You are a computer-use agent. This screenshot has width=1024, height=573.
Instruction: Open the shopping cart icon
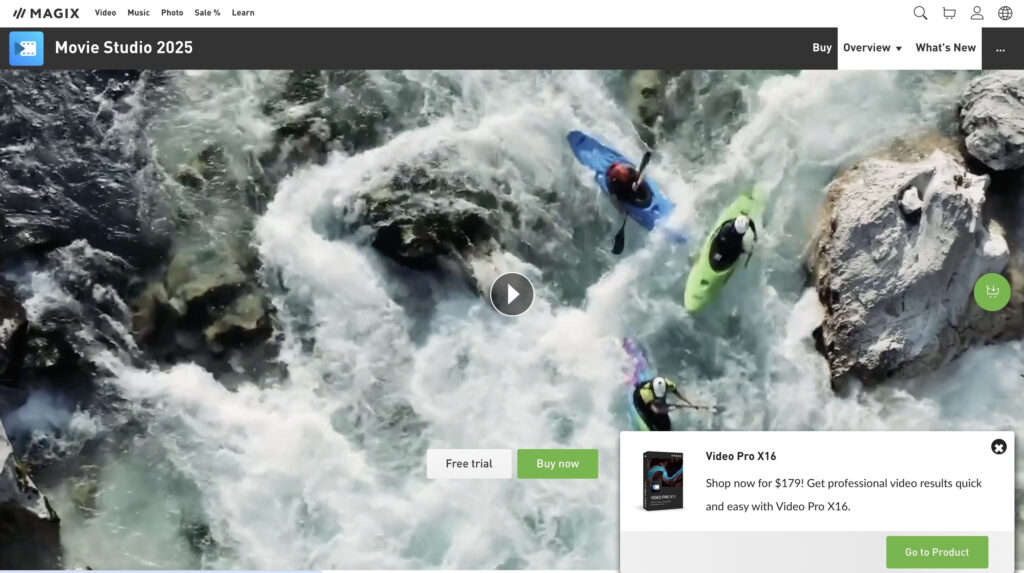tap(949, 13)
